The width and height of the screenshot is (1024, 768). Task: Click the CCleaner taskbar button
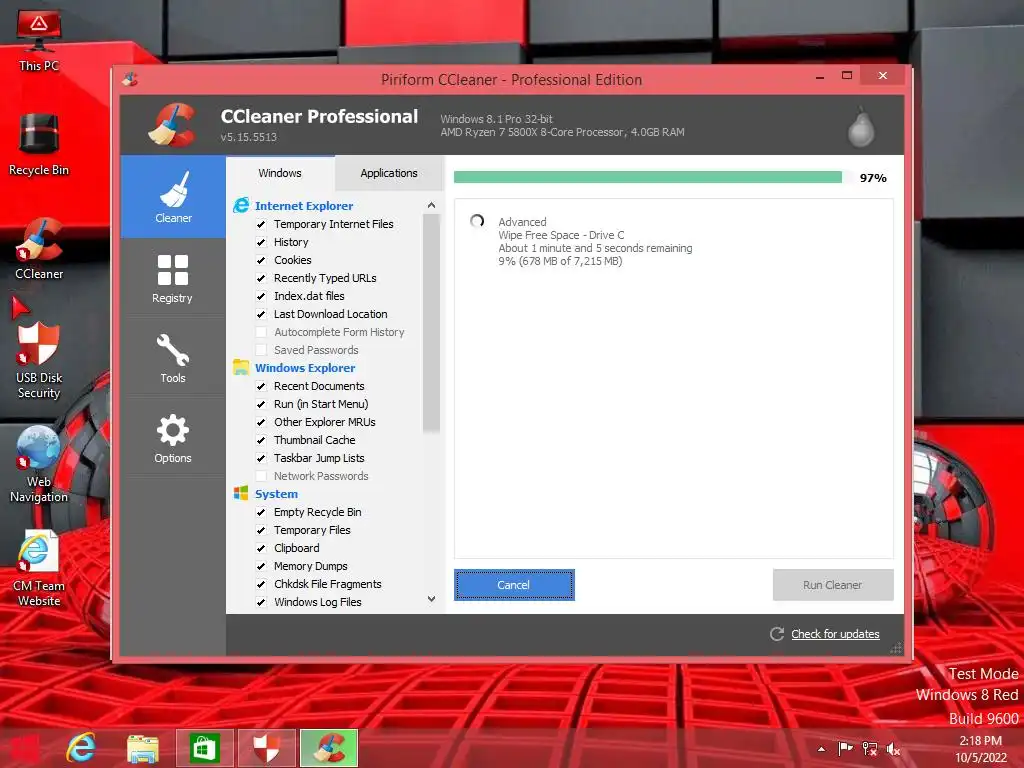point(328,748)
